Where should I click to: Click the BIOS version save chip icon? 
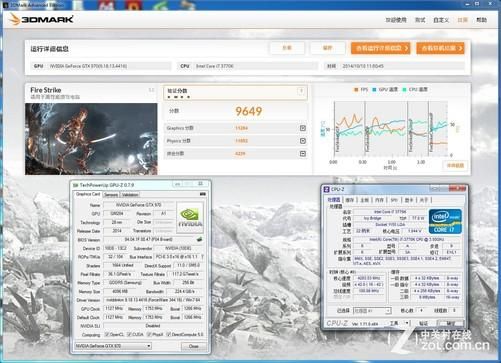199,239
